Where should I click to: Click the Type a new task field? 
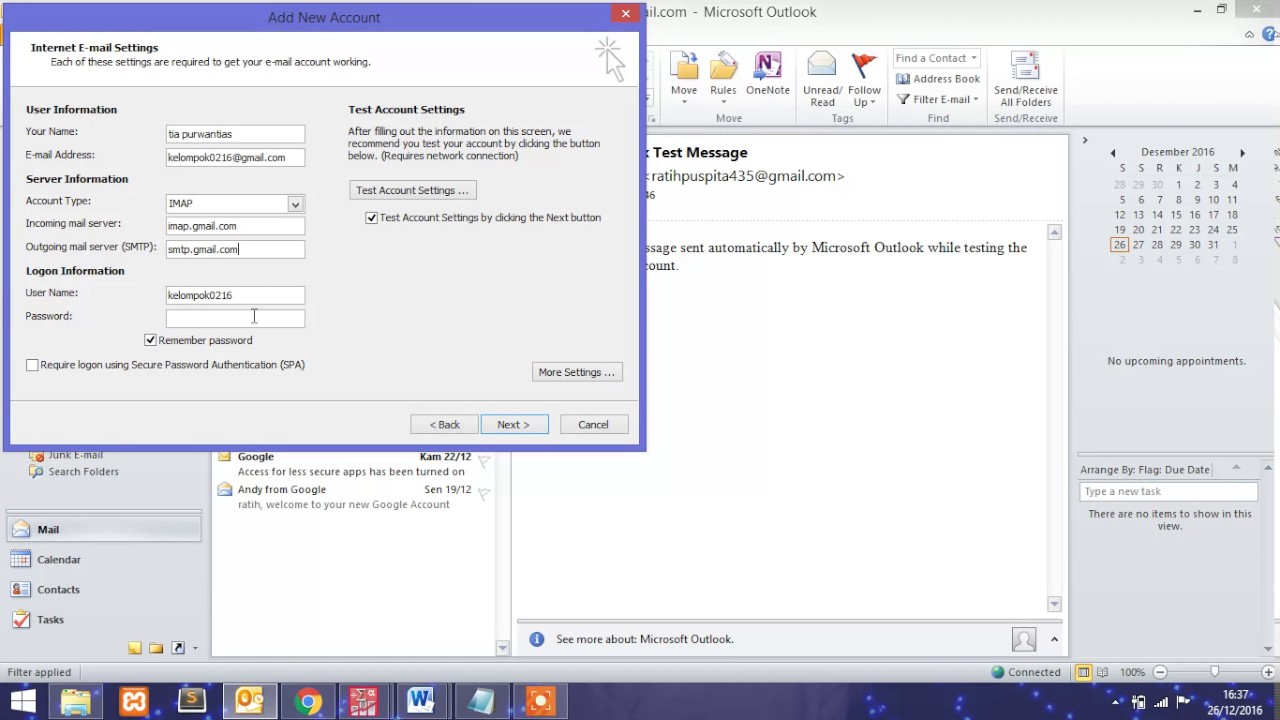(1168, 492)
